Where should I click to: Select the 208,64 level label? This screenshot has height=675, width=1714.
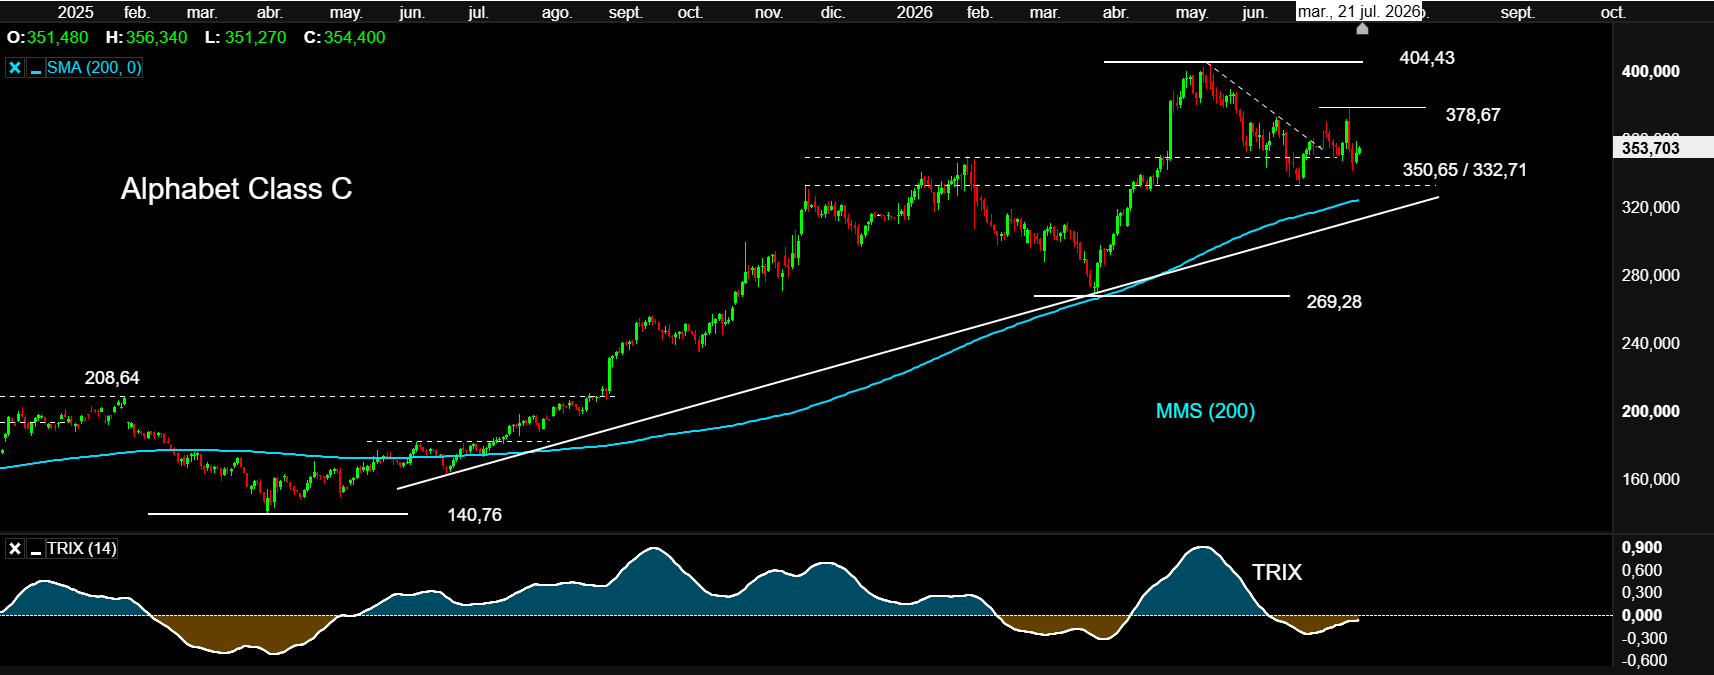[x=112, y=378]
